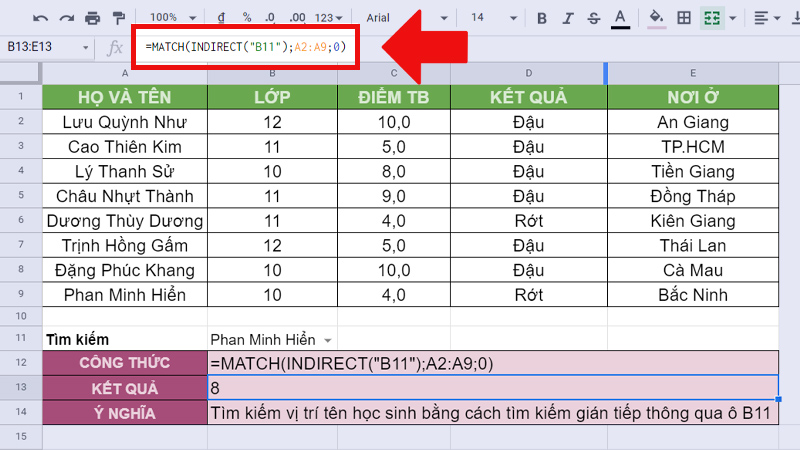This screenshot has height=450, width=800.
Task: Click the select-all corner box
Action: (20, 73)
